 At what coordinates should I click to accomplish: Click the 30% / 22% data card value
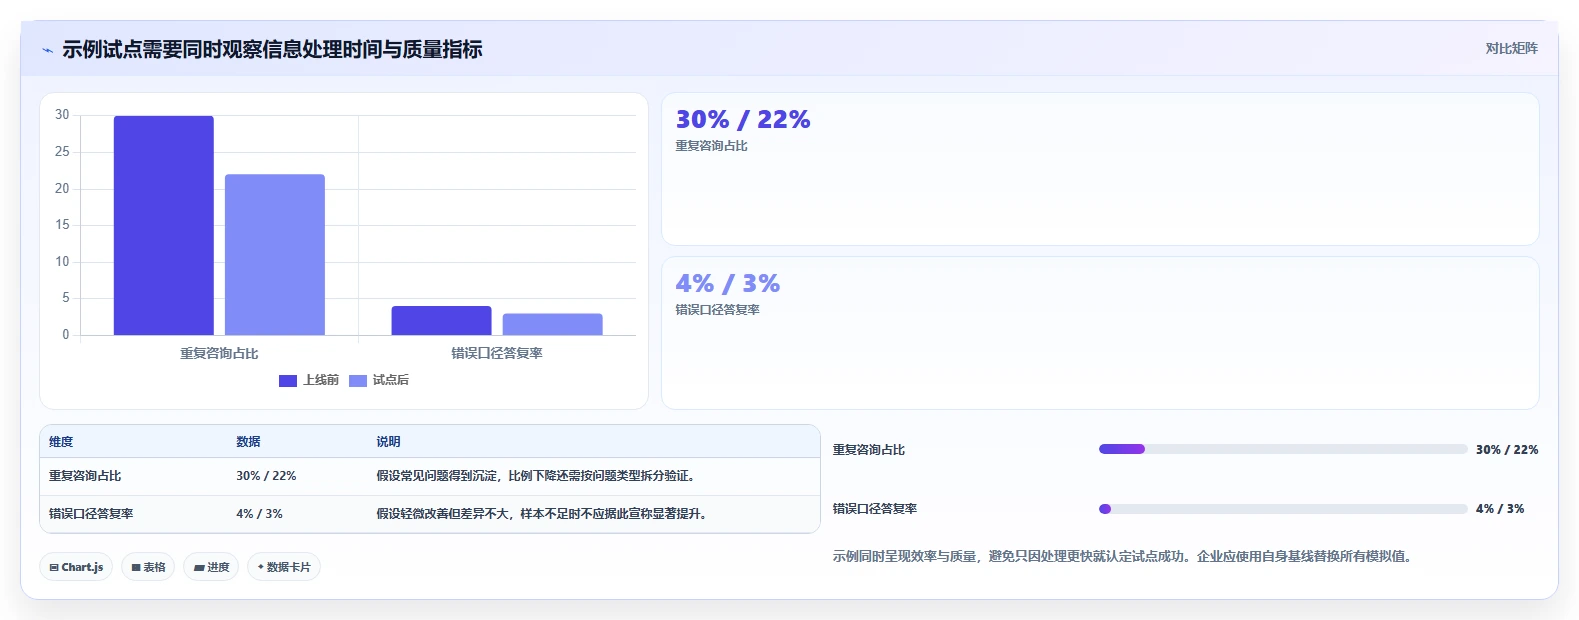point(743,120)
